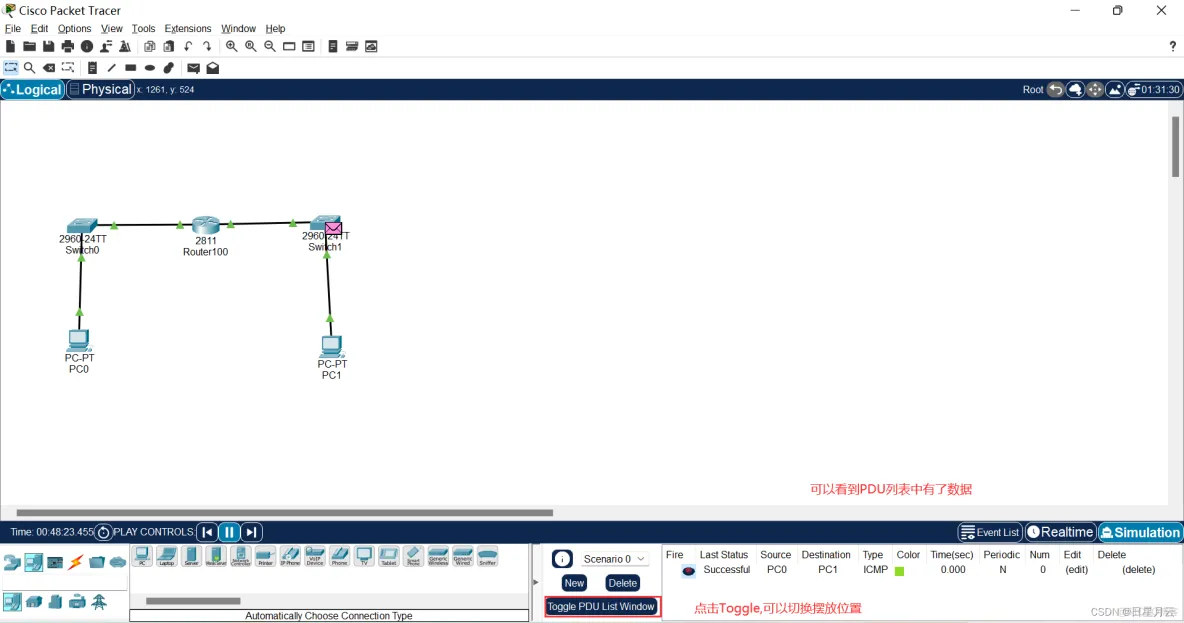
Task: Select the Add Simple PDU envelope icon
Action: pos(193,68)
